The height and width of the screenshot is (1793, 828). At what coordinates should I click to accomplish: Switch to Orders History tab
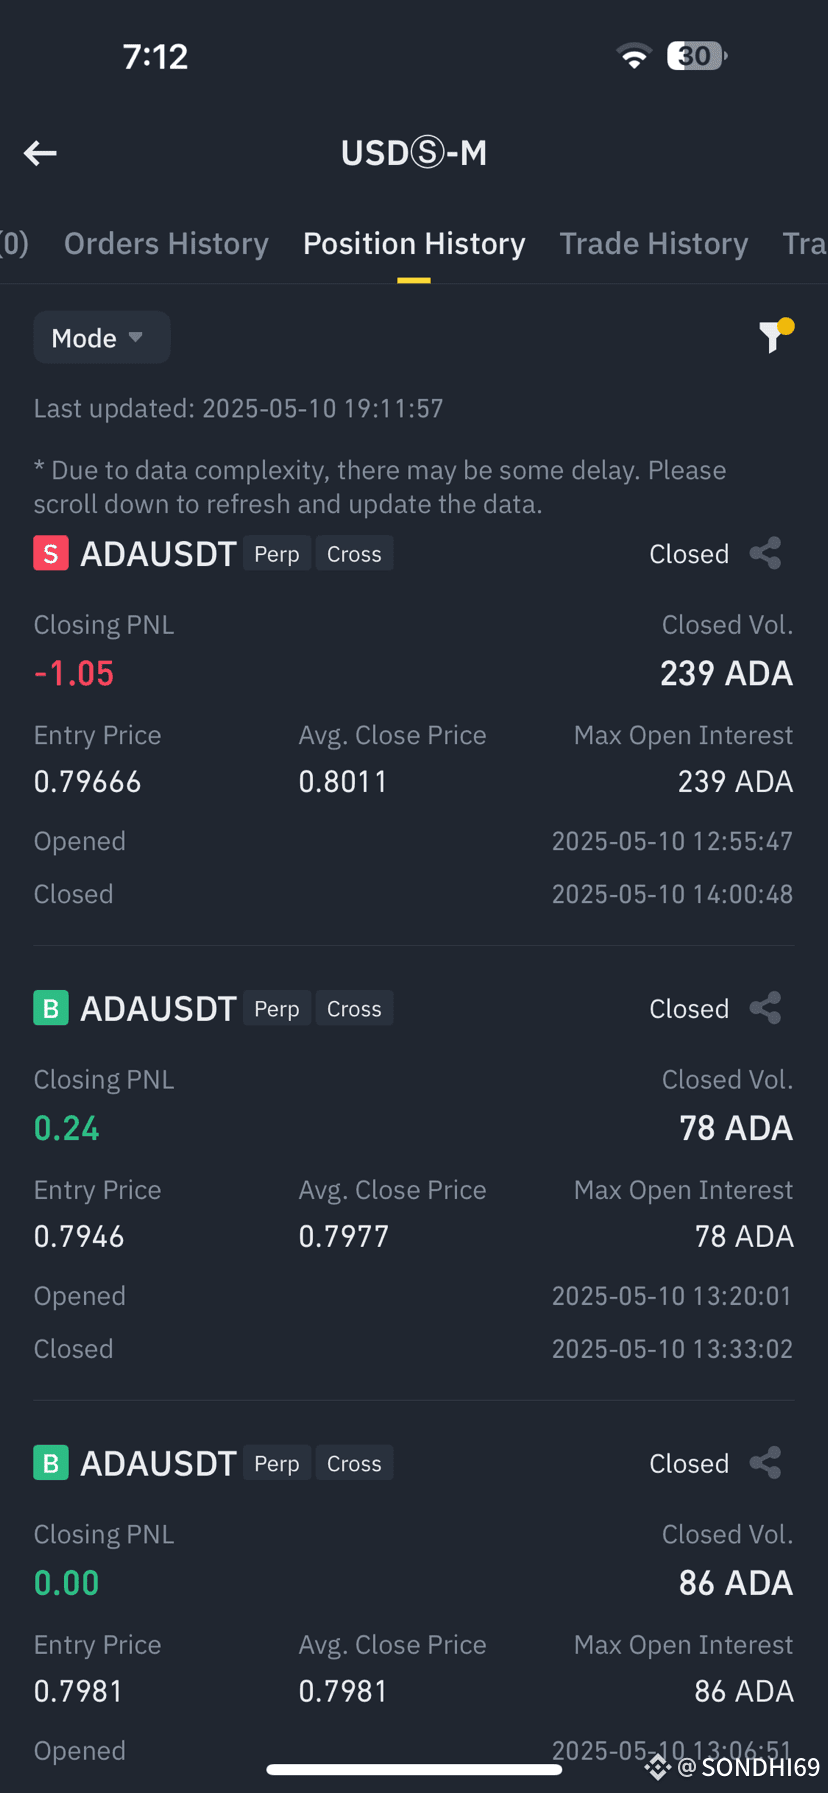166,244
